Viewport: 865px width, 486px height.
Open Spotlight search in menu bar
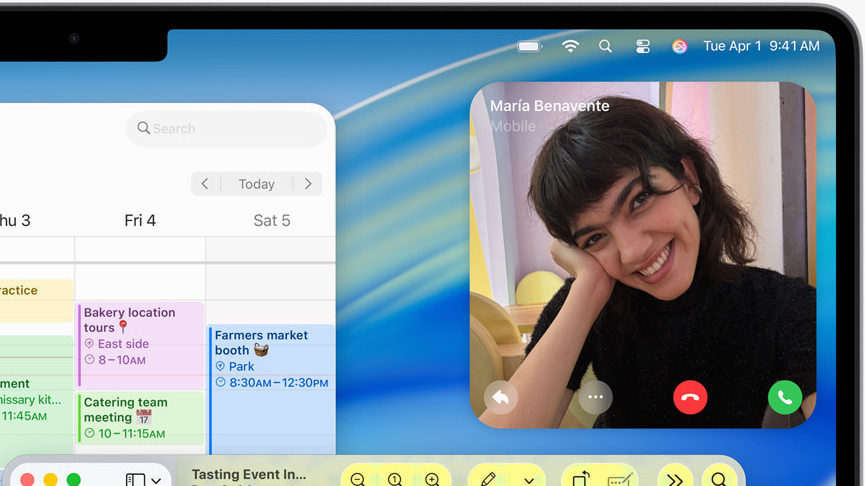(x=605, y=46)
